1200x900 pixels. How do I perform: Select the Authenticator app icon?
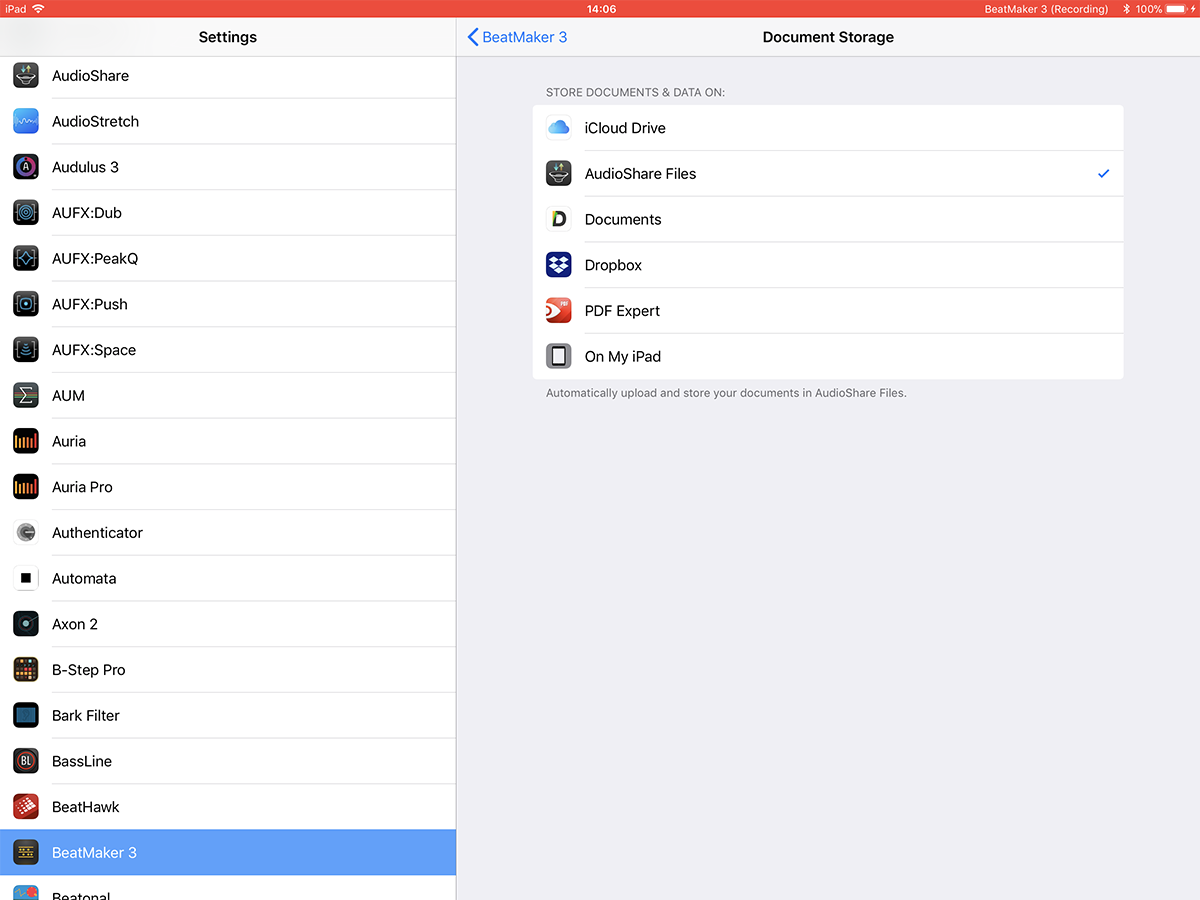[x=26, y=533]
